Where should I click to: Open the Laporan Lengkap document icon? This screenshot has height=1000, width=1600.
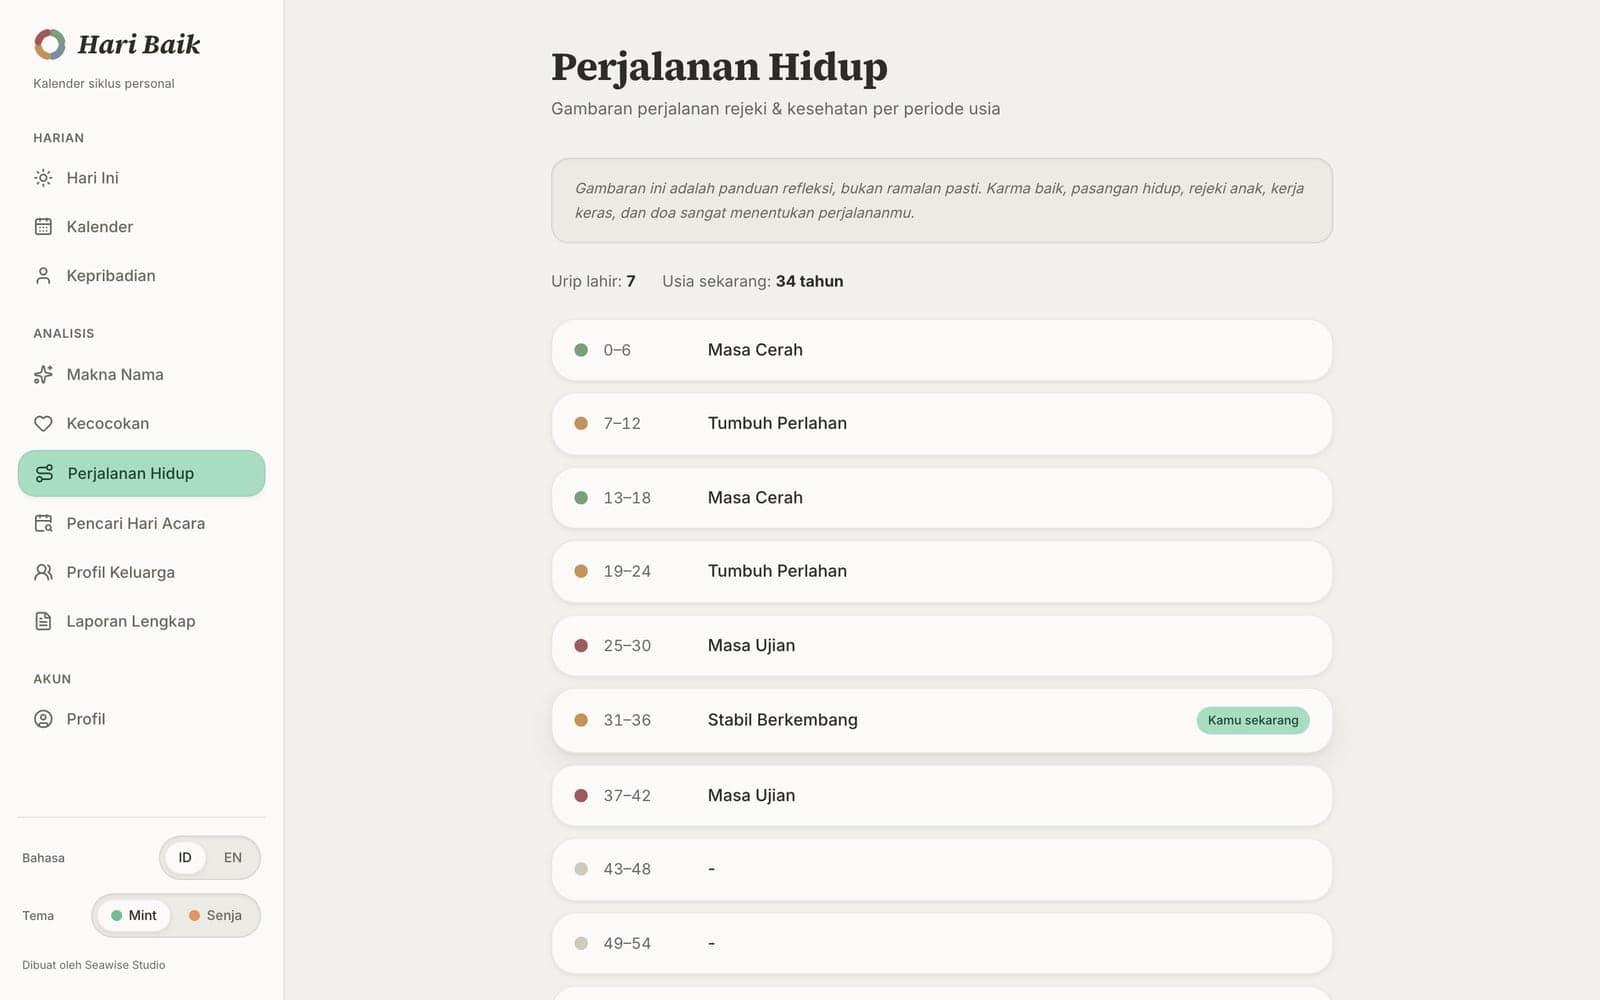pos(43,621)
